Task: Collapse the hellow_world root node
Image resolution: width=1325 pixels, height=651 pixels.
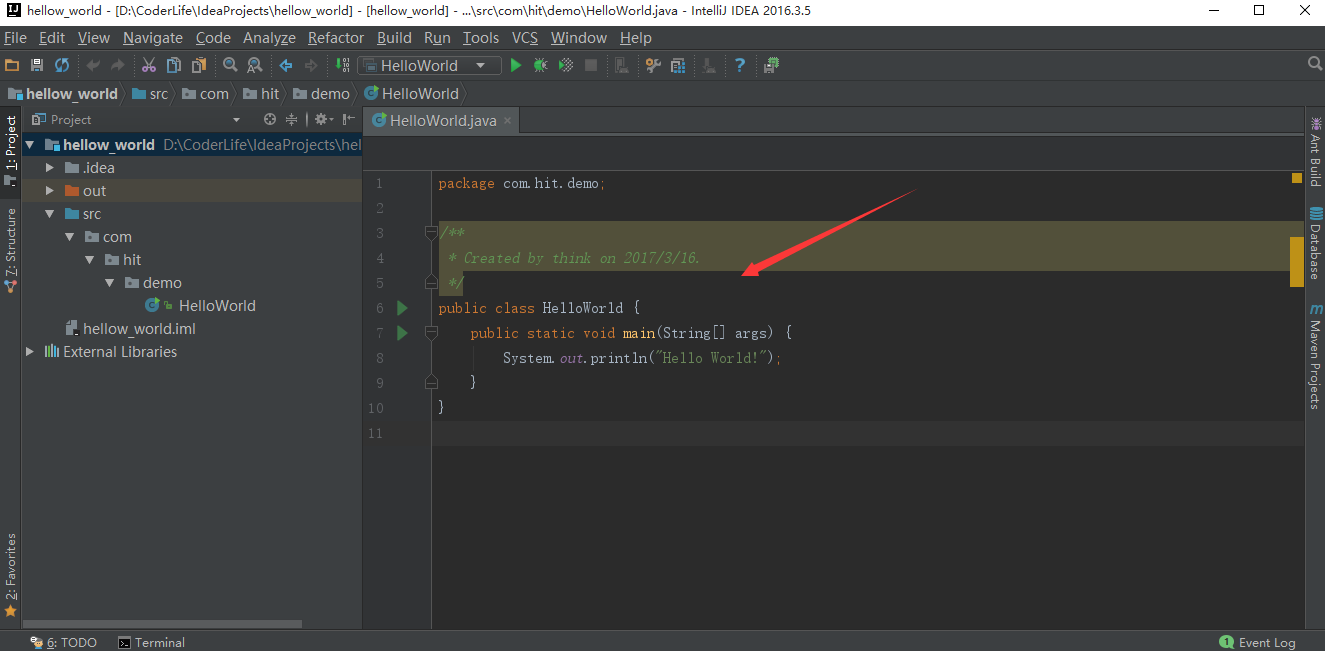Action: 30,145
